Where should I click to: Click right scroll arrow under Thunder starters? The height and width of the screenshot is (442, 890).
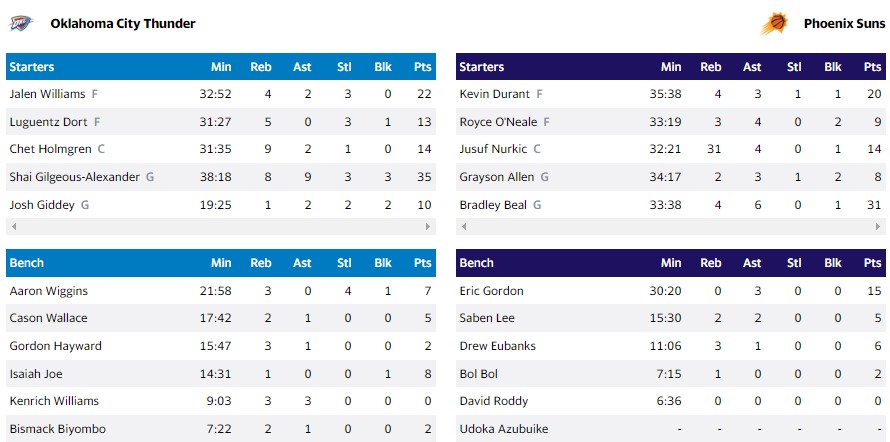click(429, 227)
